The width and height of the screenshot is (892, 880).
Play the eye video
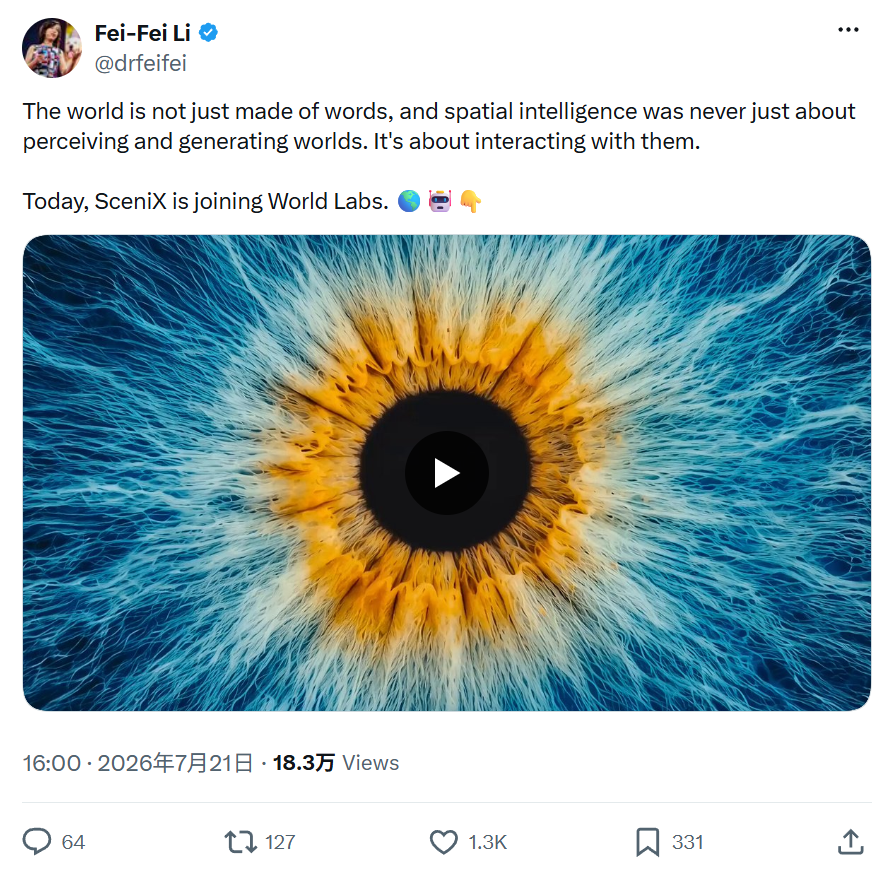(x=447, y=473)
